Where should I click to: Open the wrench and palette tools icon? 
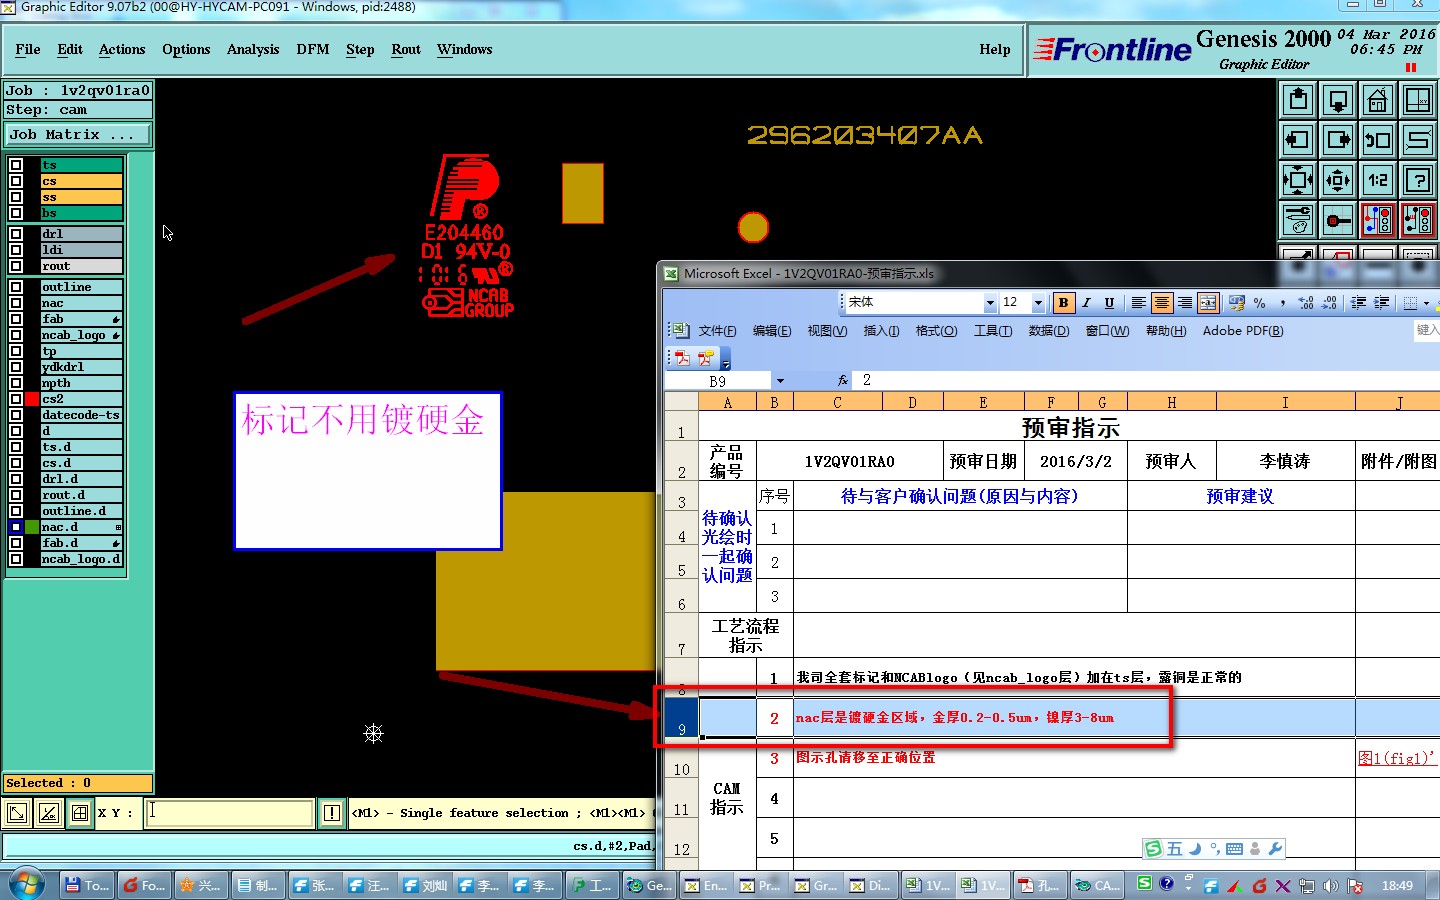point(1298,220)
